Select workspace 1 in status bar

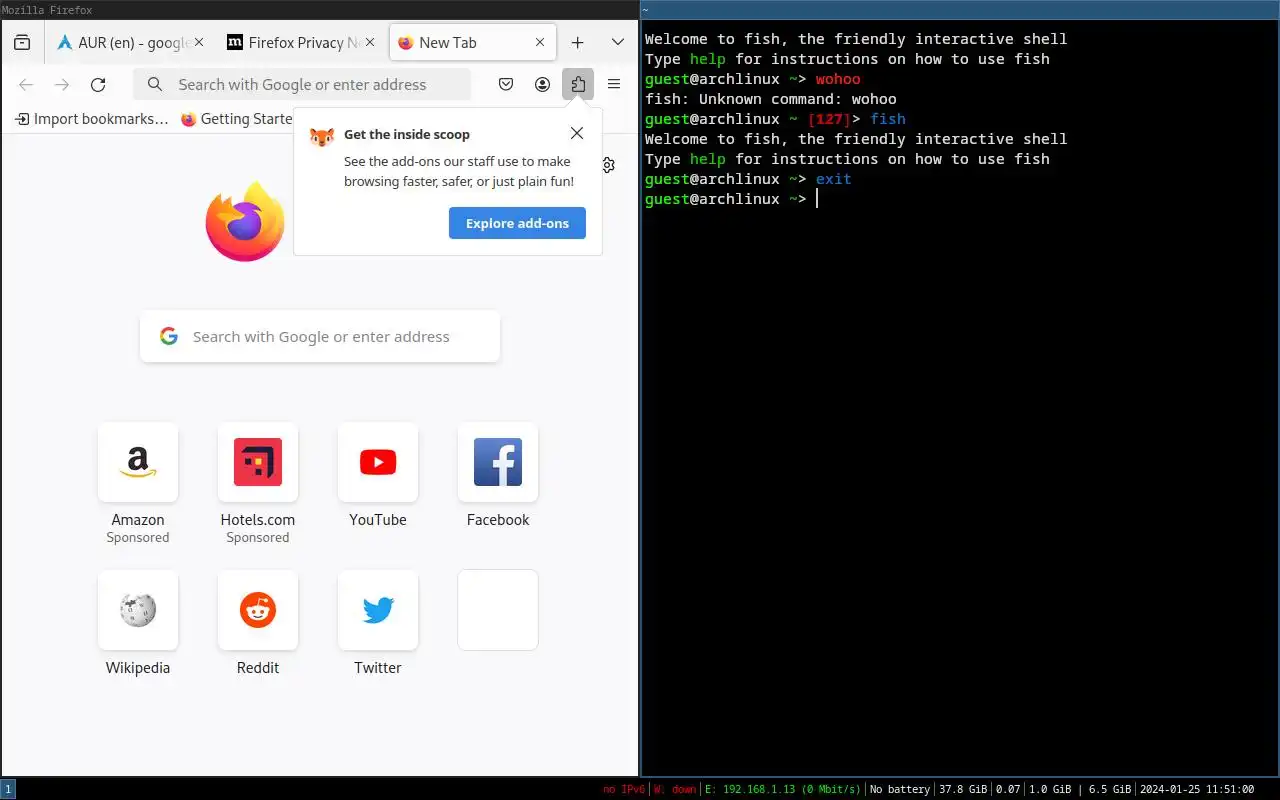click(8, 790)
